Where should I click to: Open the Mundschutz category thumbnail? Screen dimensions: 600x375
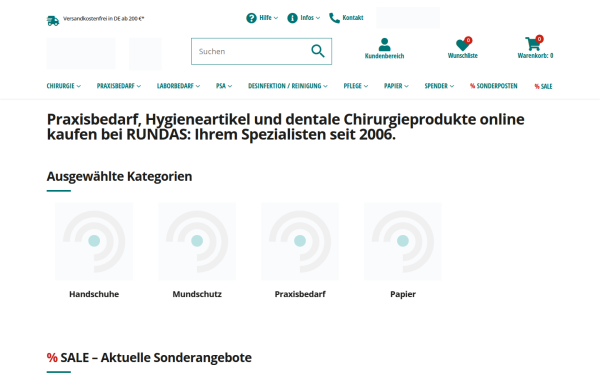point(197,241)
